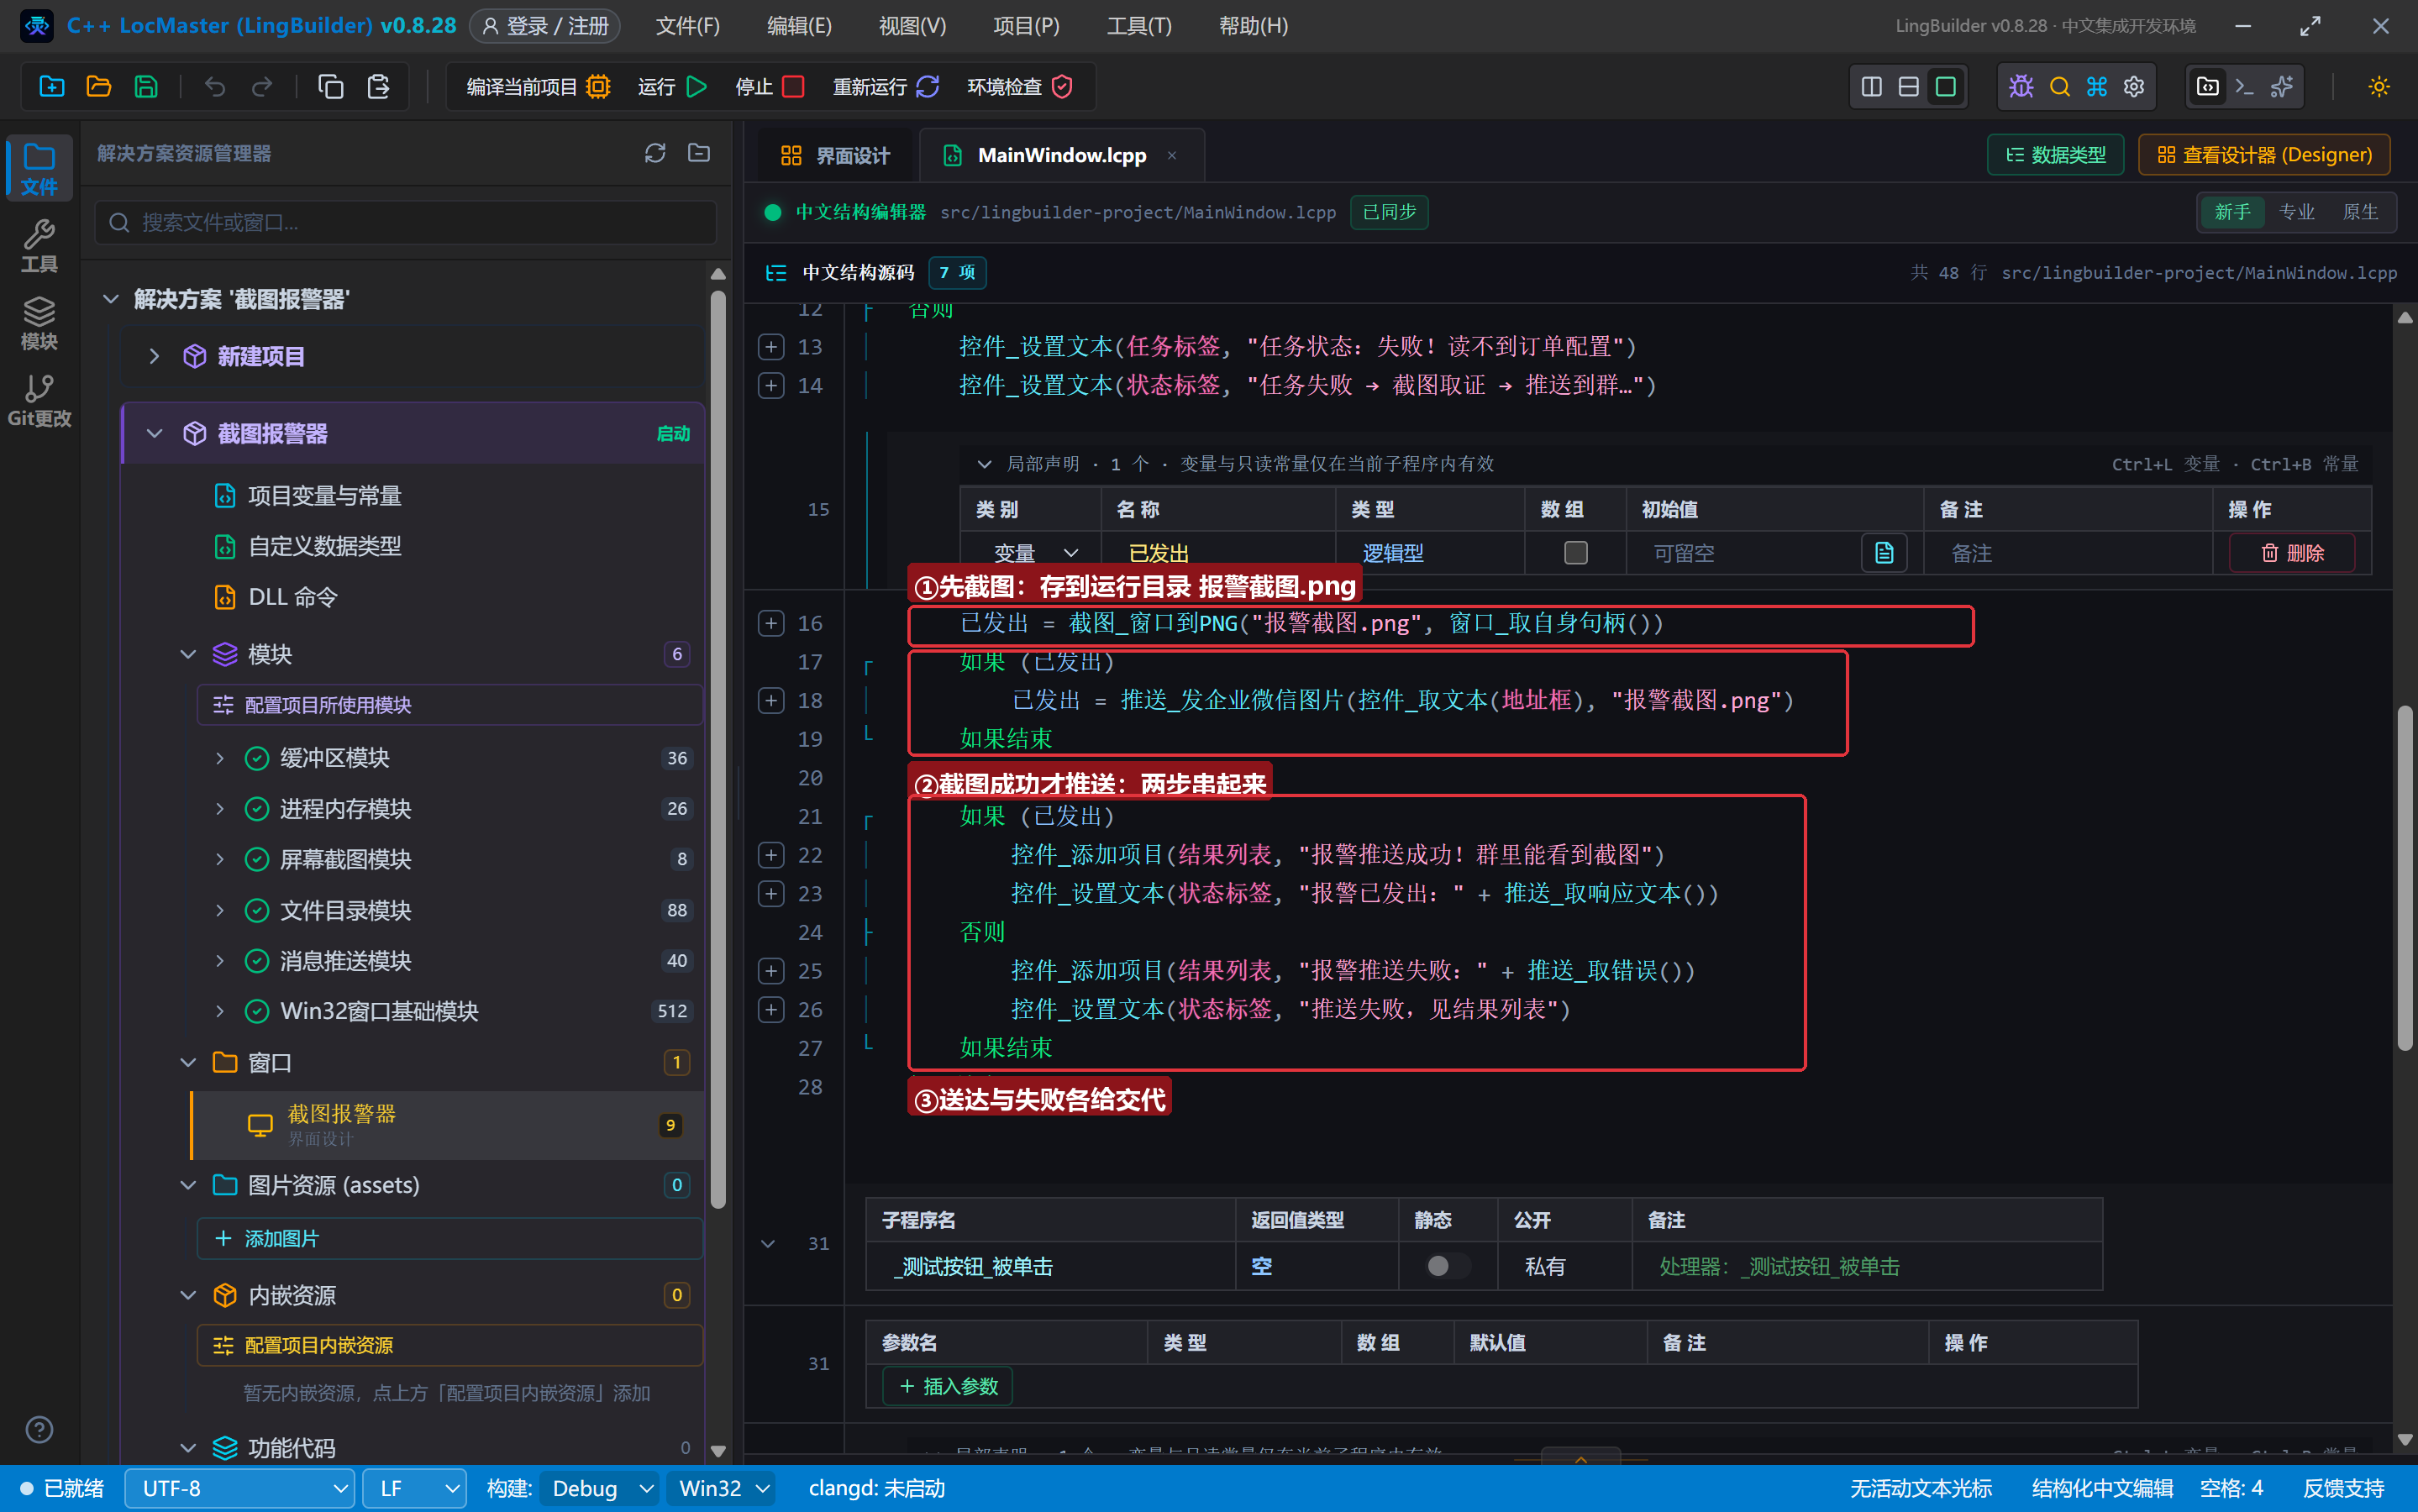Close the MainWindow.lcpp tab
Image resolution: width=2418 pixels, height=1512 pixels.
(x=1172, y=155)
